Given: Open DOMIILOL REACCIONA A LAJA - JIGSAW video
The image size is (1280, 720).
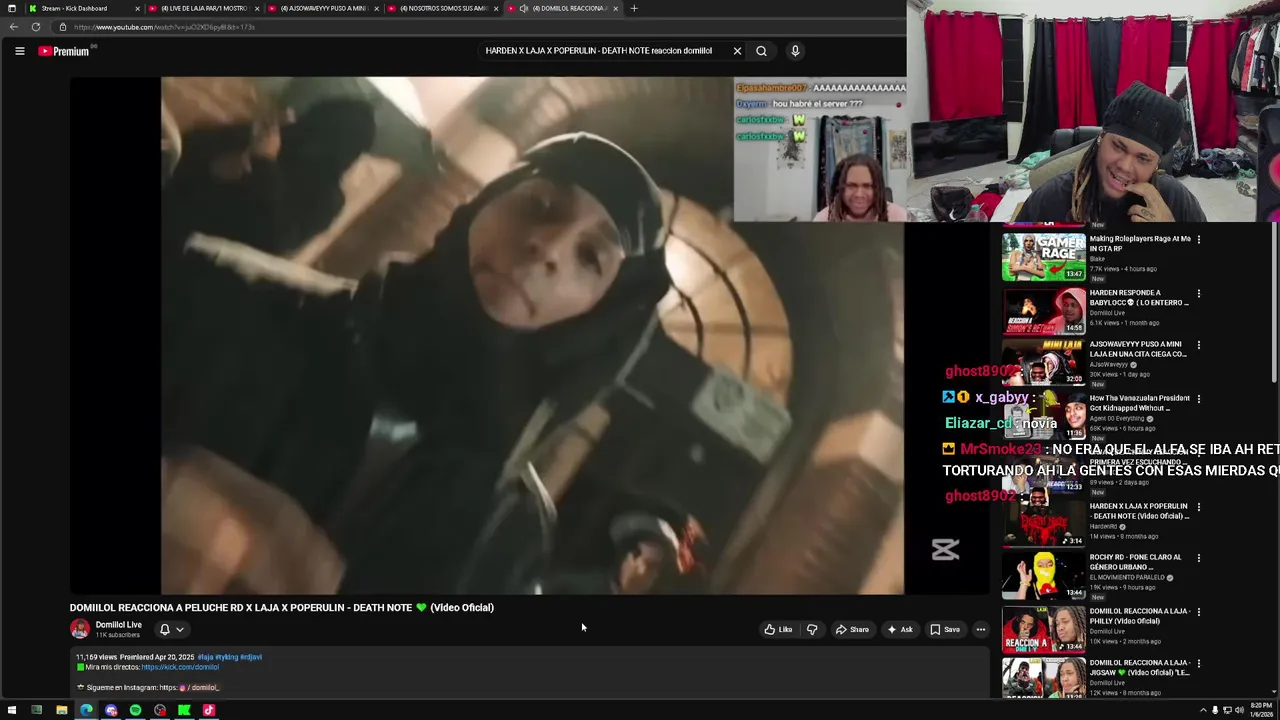Looking at the screenshot, I should point(1140,668).
